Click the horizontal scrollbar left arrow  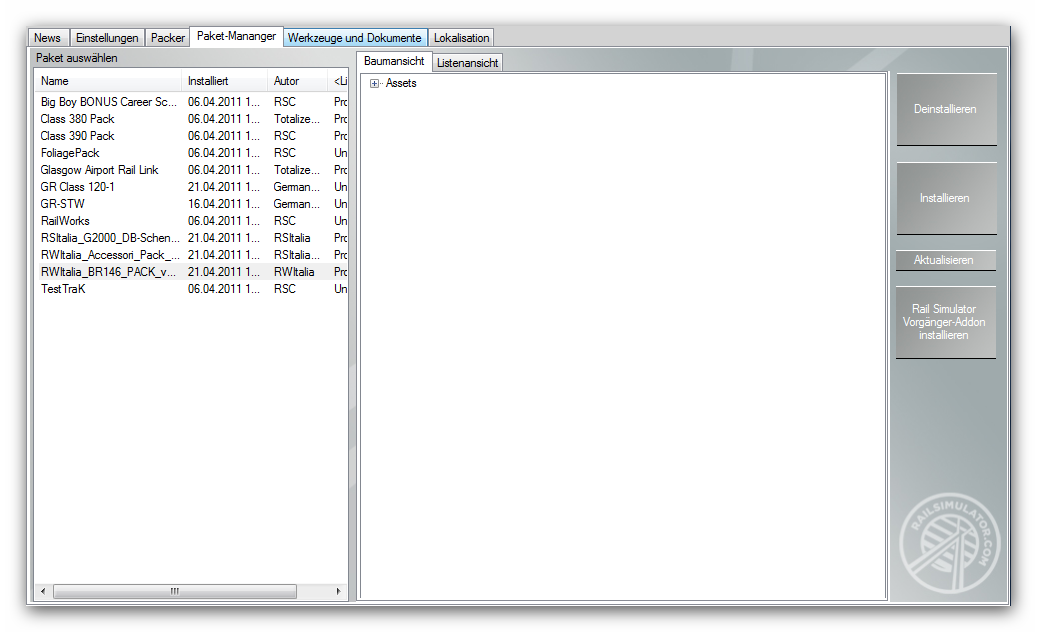[43, 591]
